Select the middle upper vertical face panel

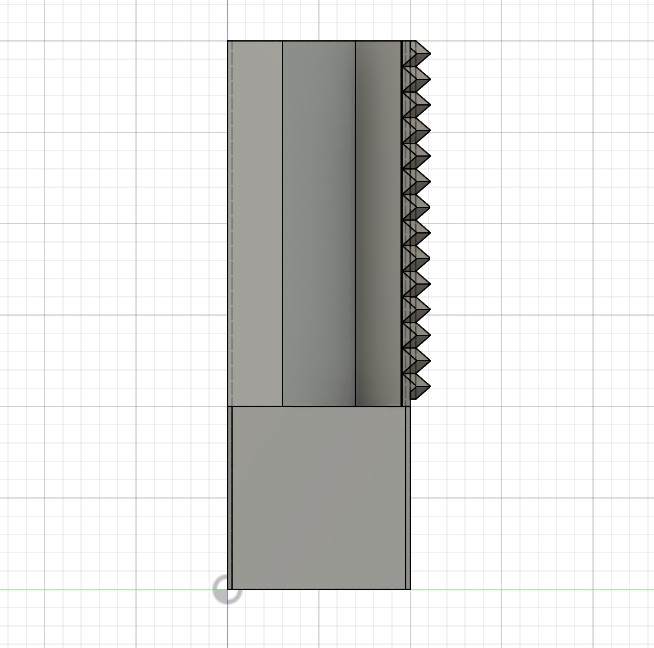coord(319,223)
